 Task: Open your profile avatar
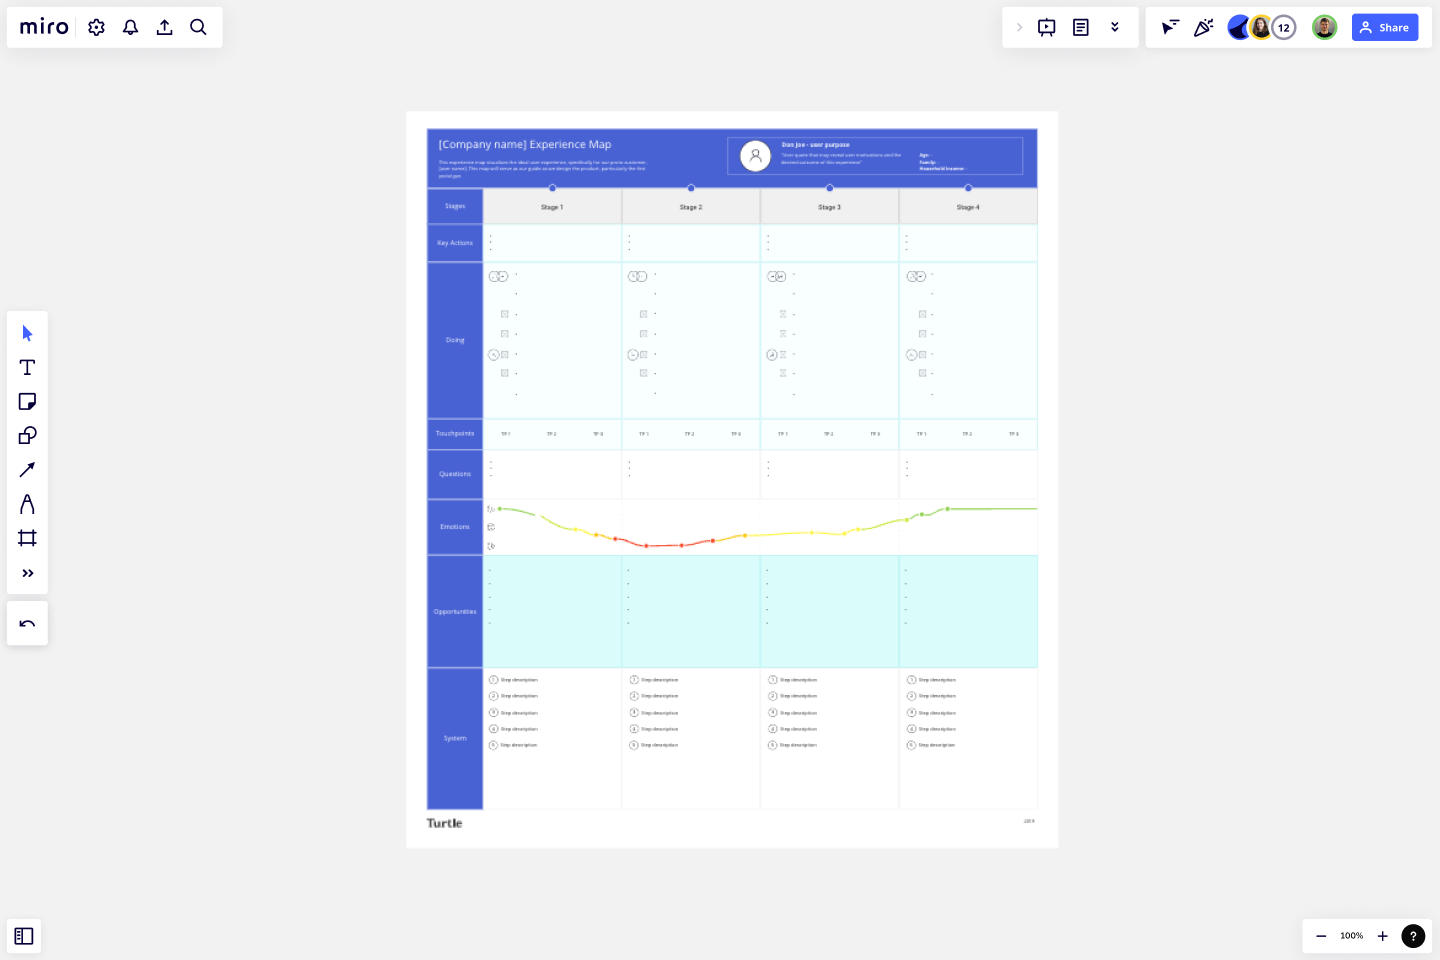click(1324, 27)
